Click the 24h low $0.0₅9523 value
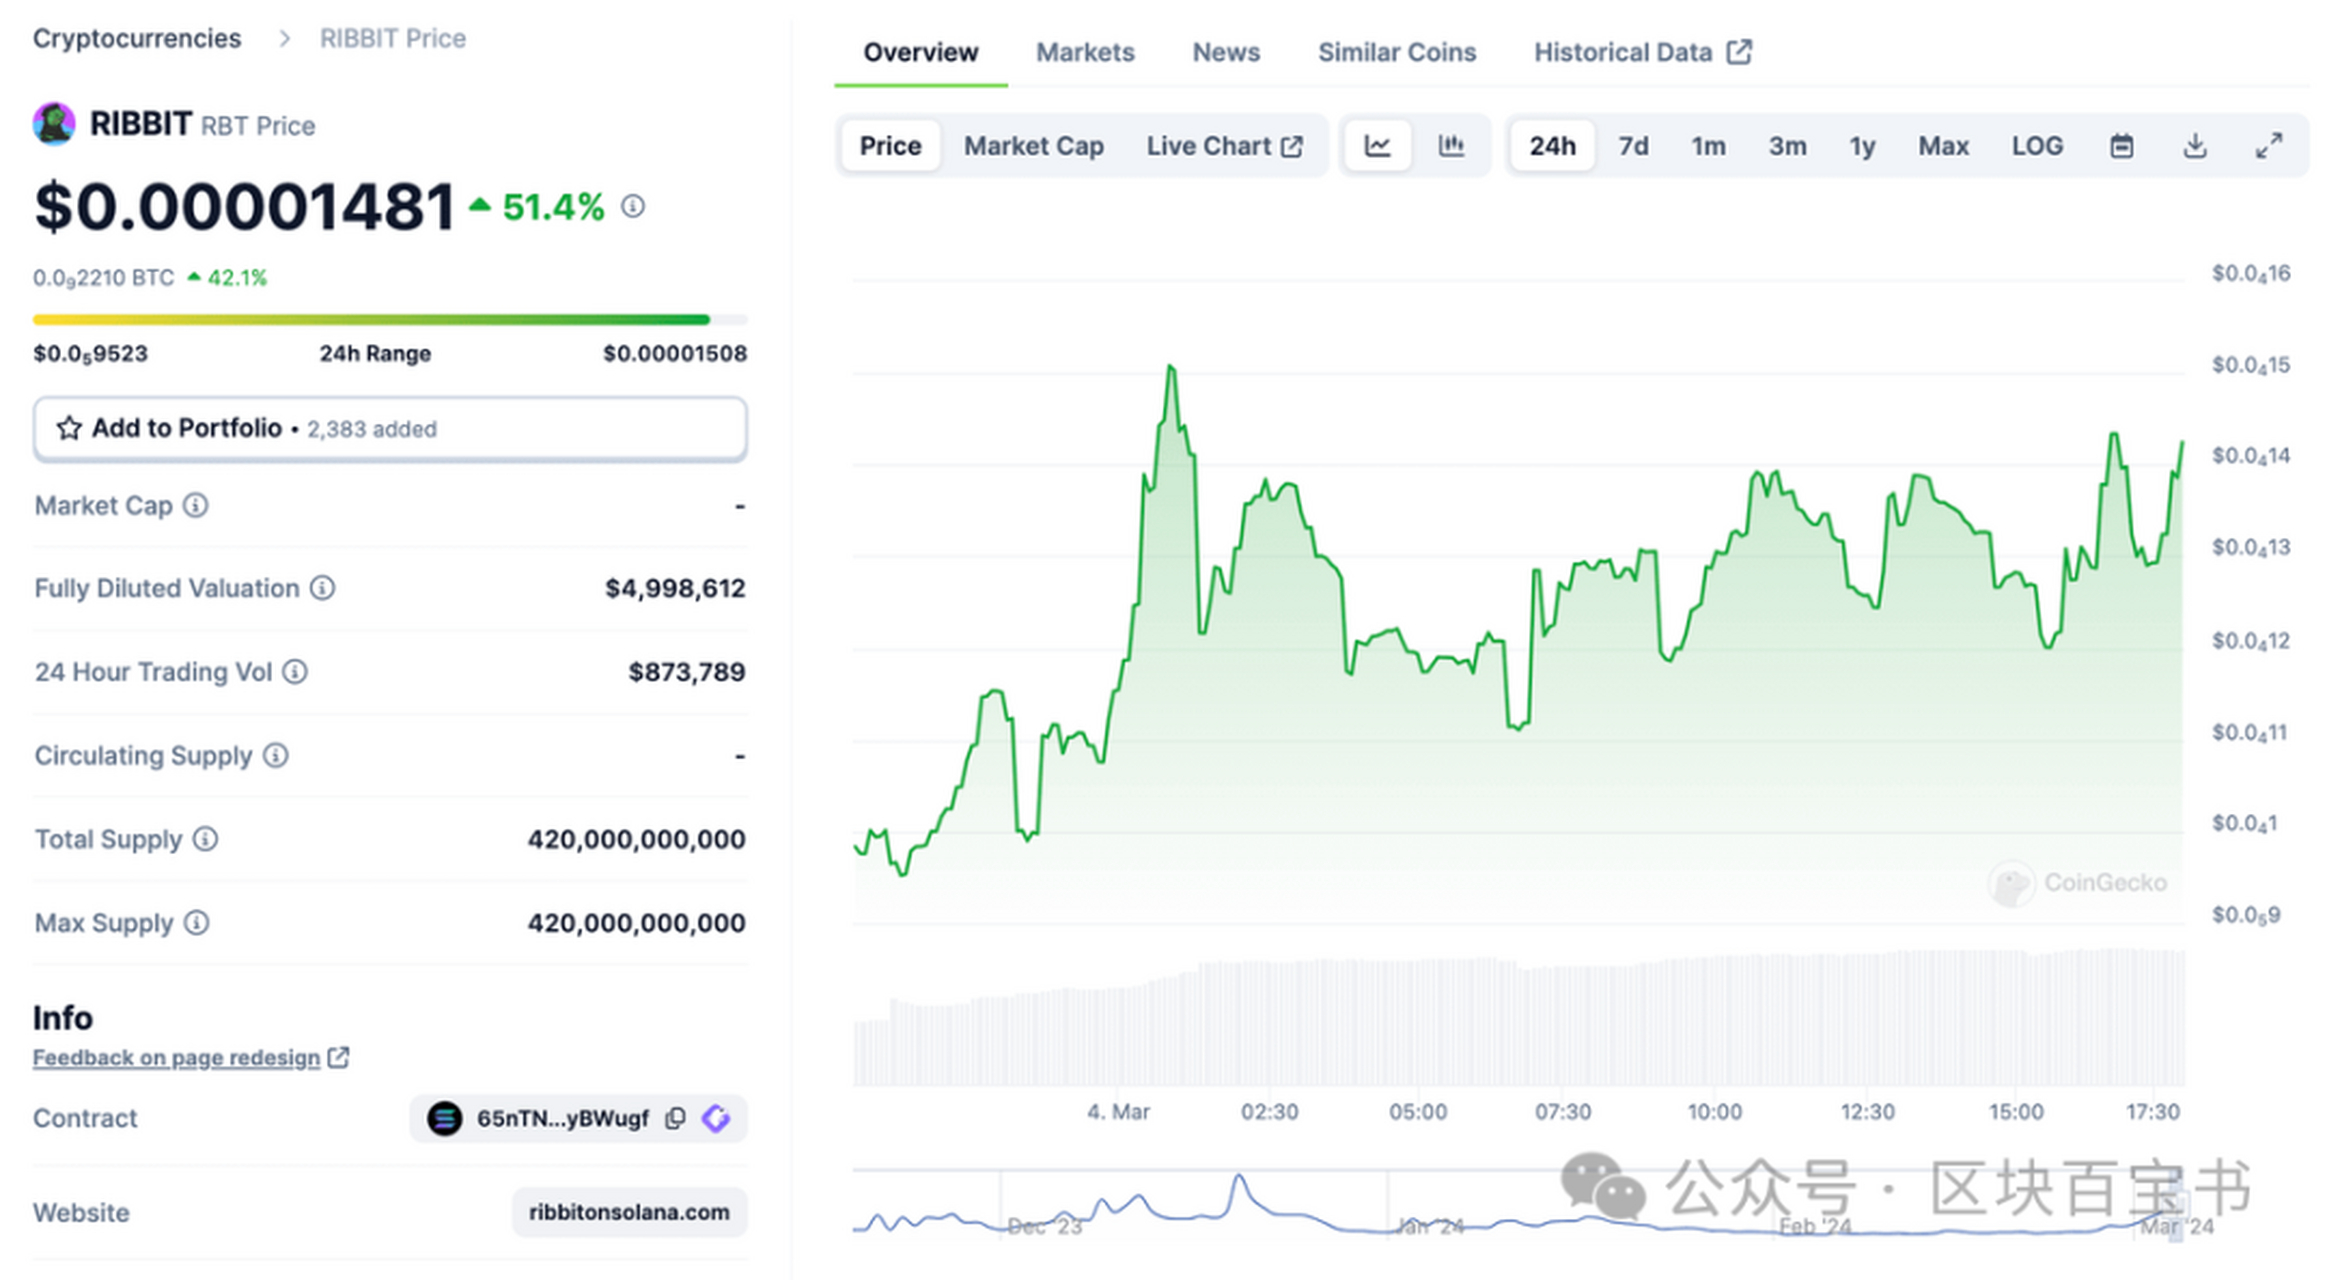This screenshot has width=2327, height=1280. click(x=90, y=354)
